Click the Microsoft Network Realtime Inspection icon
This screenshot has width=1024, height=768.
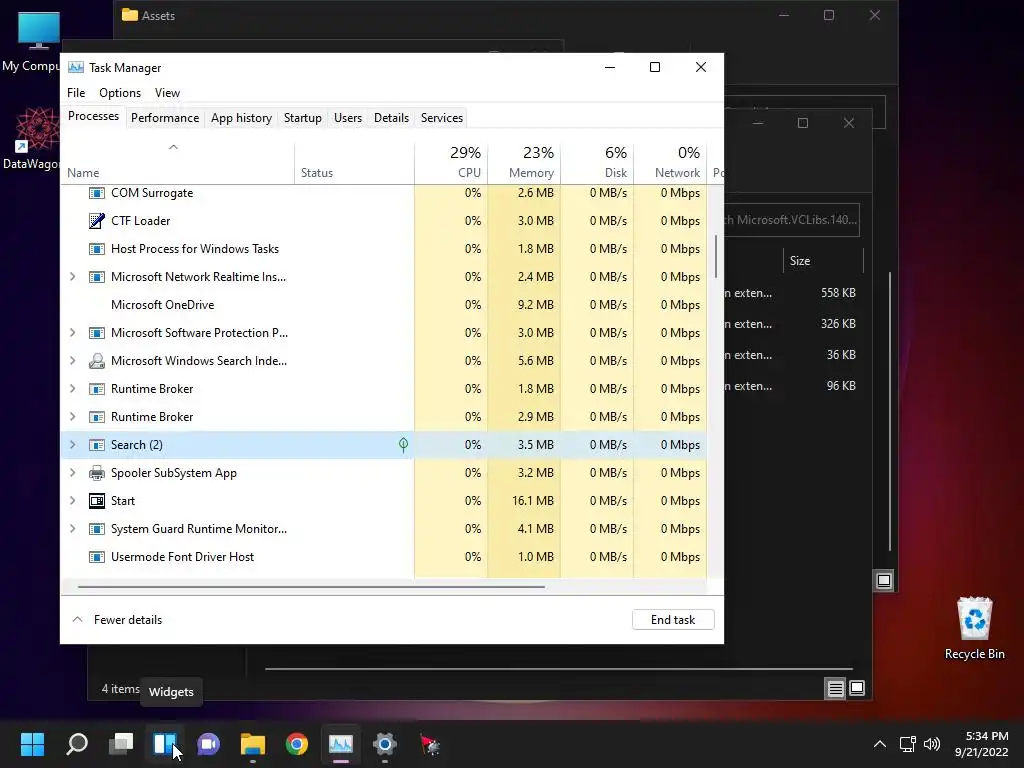97,277
